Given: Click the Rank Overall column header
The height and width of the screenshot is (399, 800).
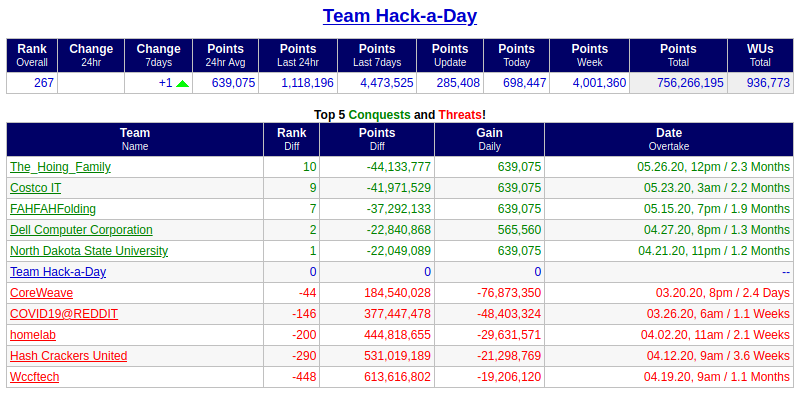Looking at the screenshot, I should coord(32,55).
